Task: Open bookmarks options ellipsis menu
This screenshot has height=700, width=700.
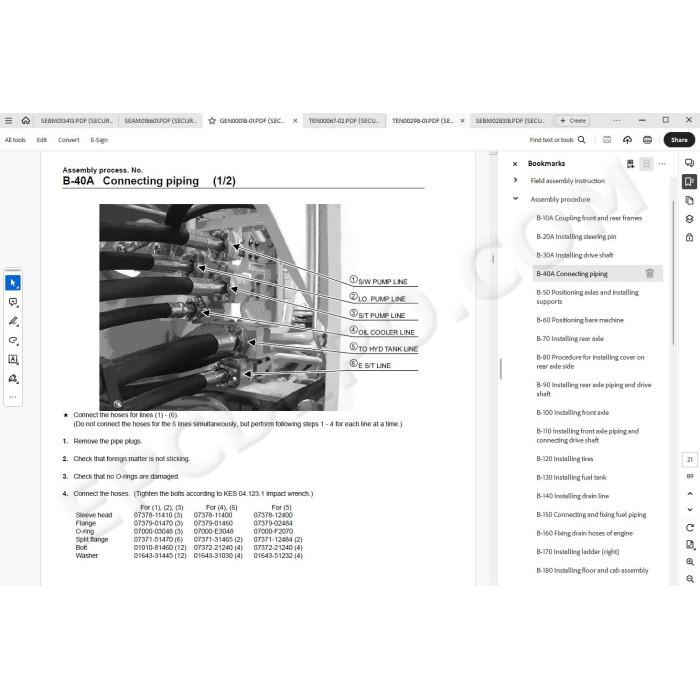Action: (662, 164)
